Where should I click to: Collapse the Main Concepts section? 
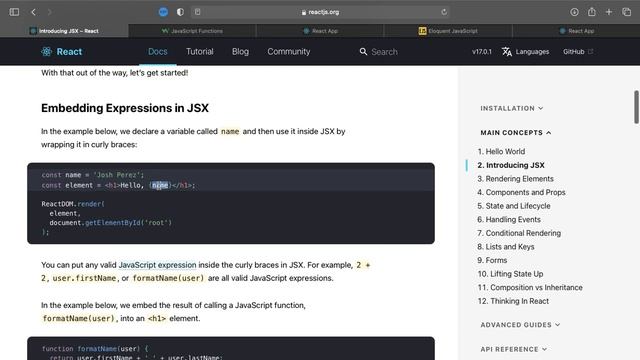(x=516, y=133)
